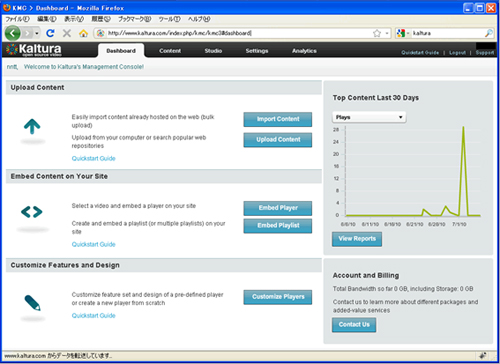
Task: Open the Content tab
Action: click(170, 51)
